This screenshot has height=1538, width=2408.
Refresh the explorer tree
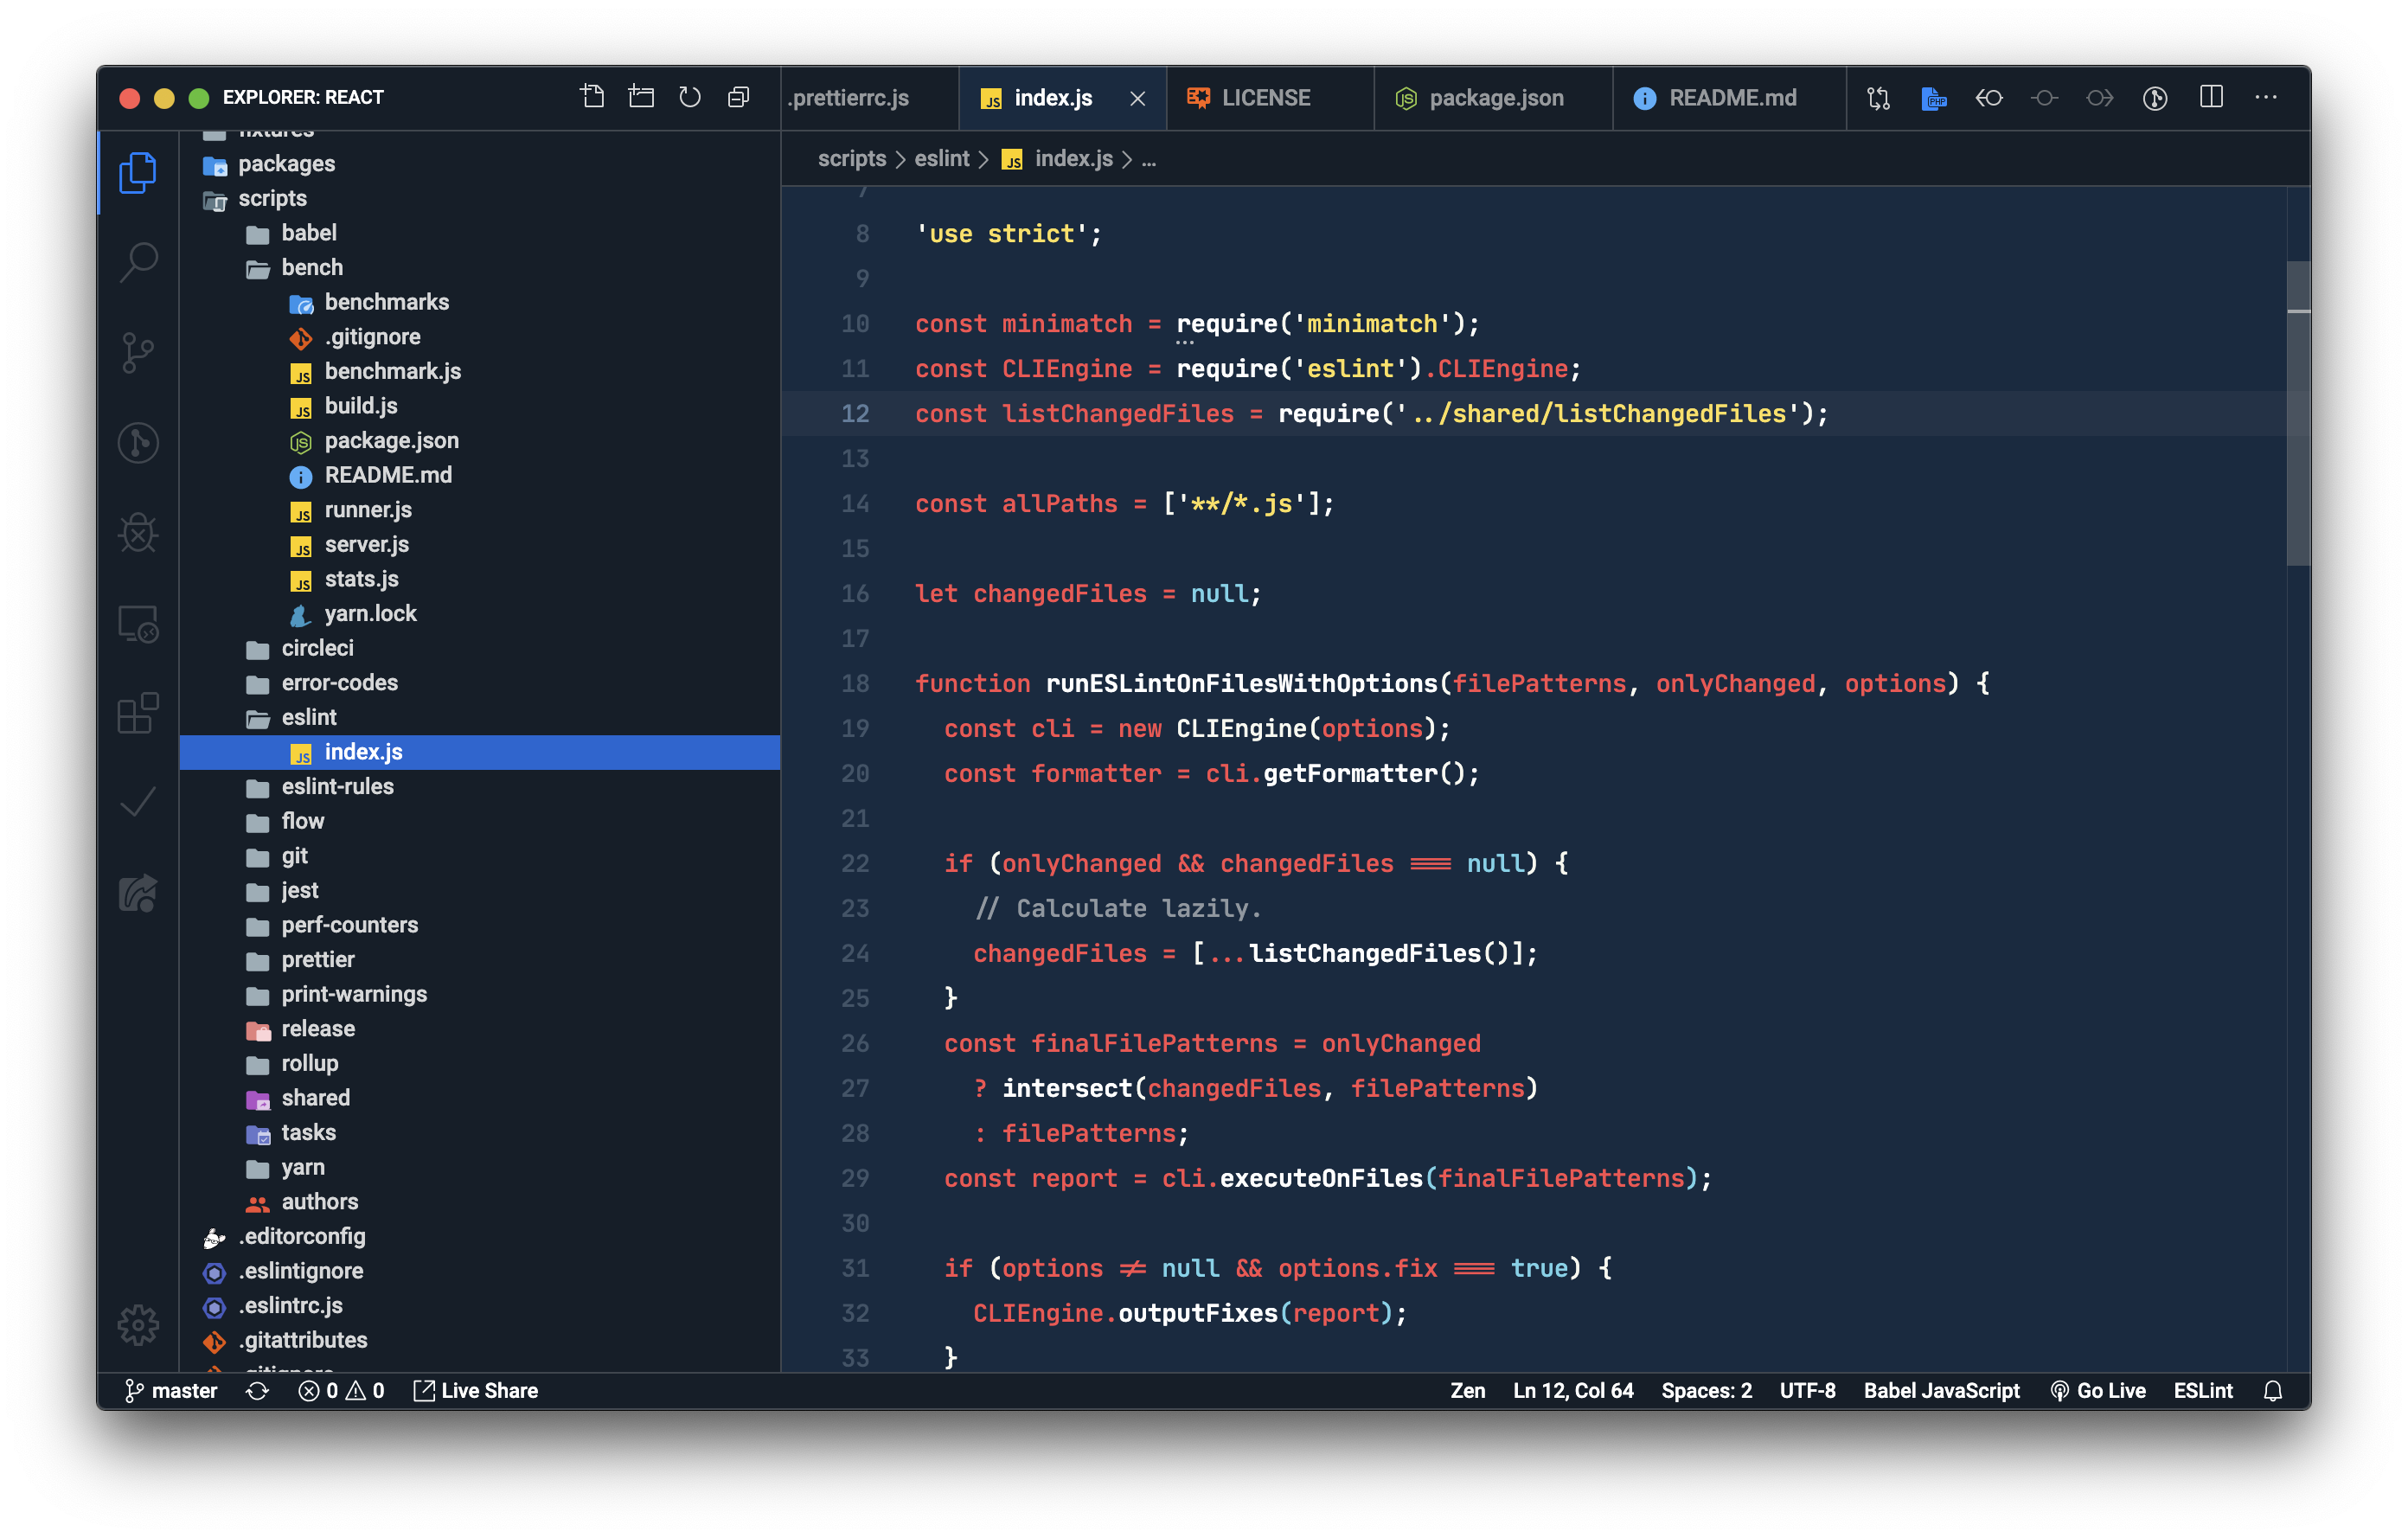point(690,97)
